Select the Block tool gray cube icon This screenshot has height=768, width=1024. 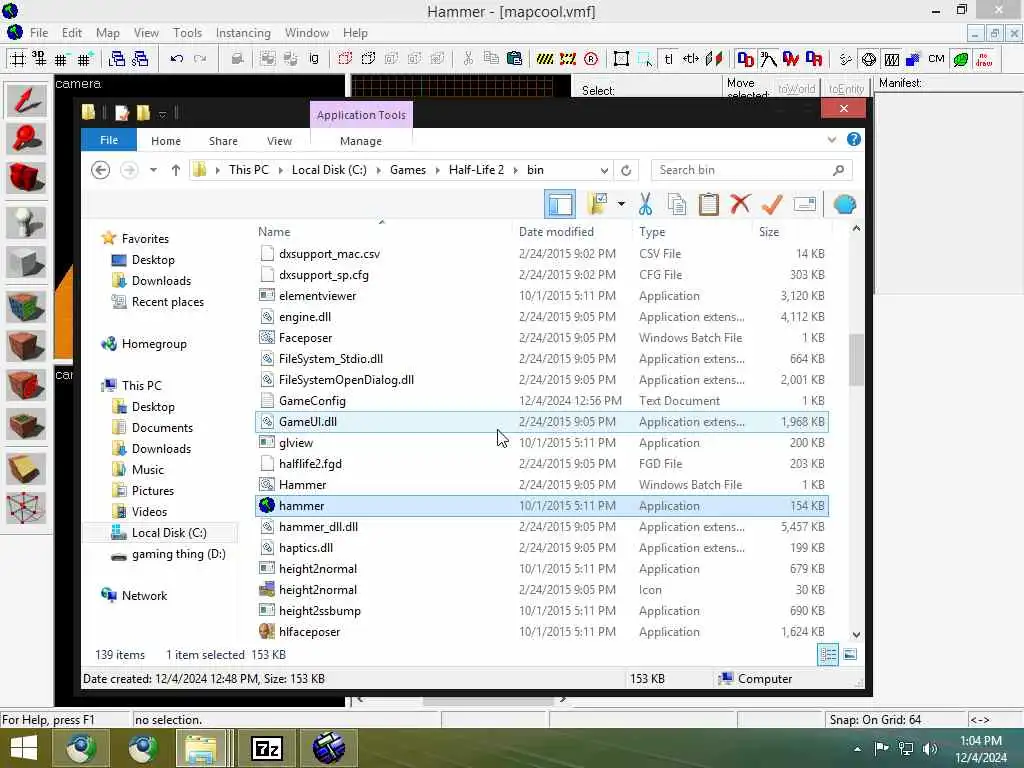click(26, 262)
